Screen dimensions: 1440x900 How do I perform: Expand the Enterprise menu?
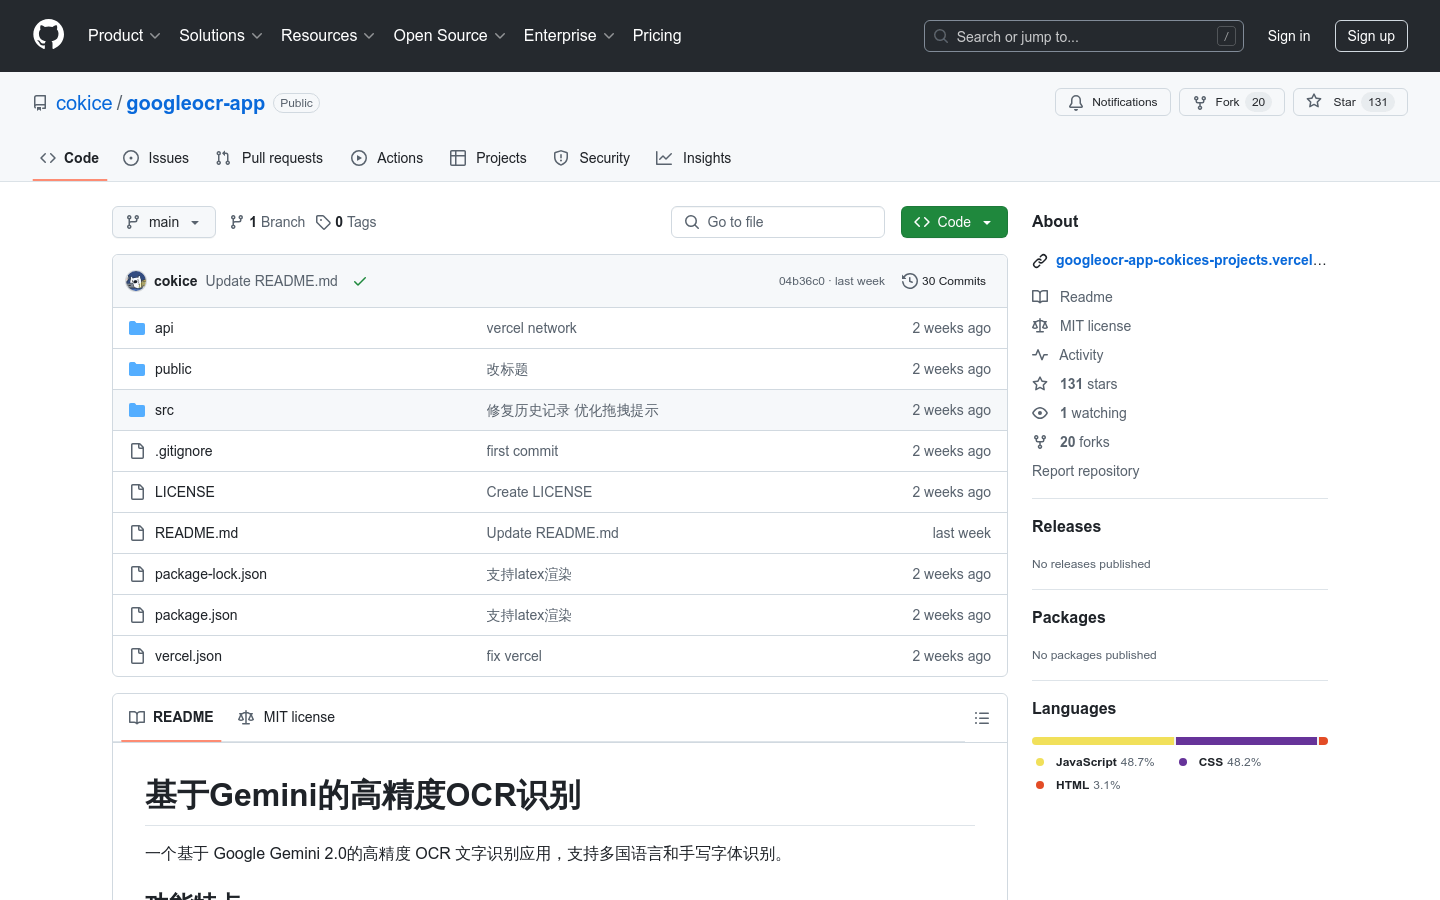(x=569, y=35)
